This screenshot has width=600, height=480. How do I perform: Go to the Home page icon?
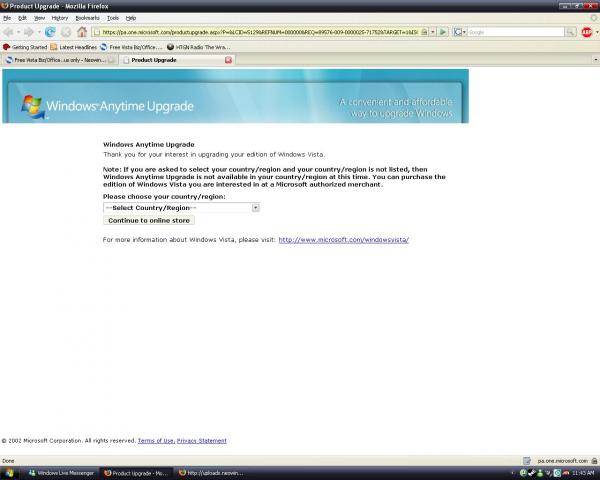pyautogui.click(x=82, y=32)
